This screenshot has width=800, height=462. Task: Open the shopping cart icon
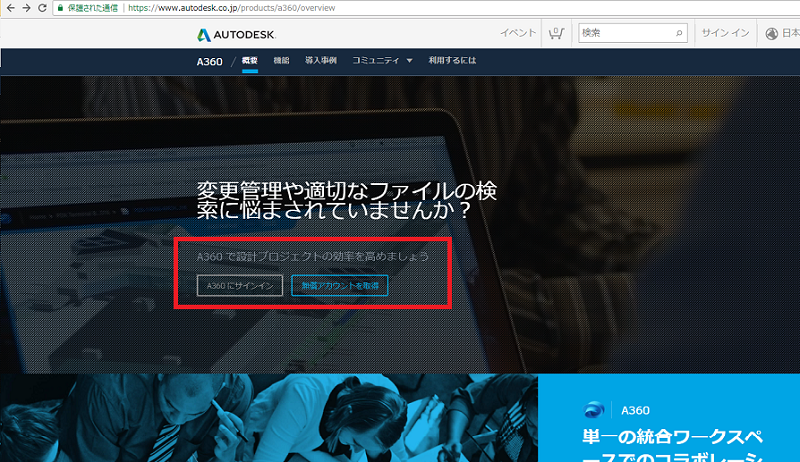point(556,33)
